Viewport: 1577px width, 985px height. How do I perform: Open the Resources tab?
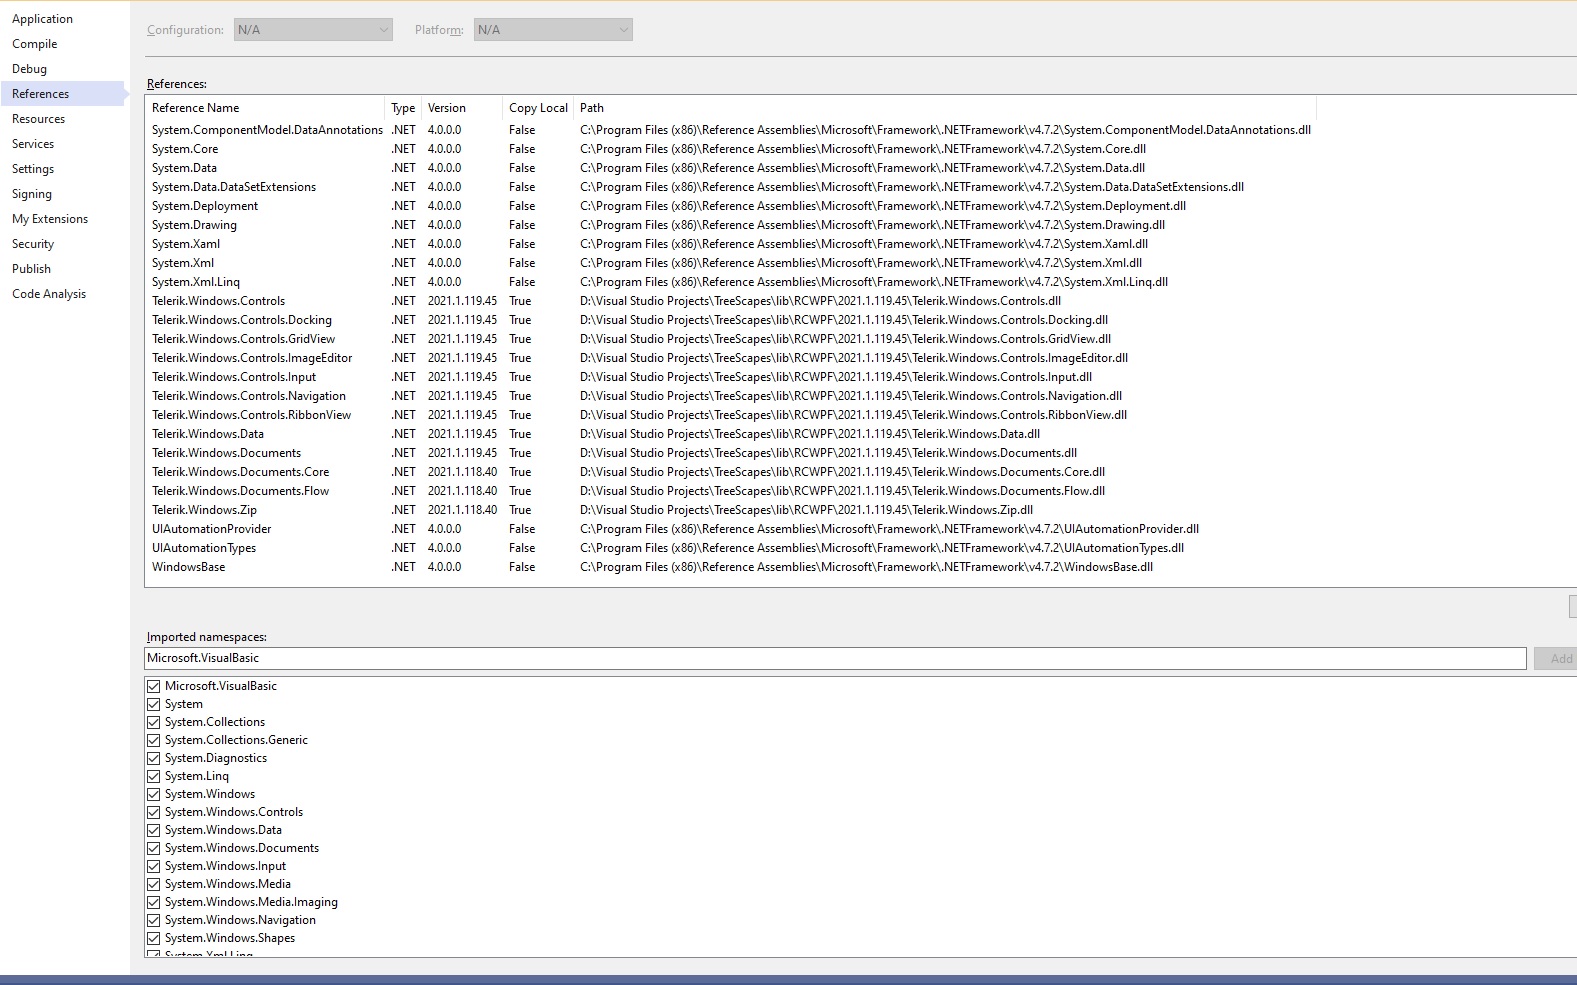tap(39, 119)
